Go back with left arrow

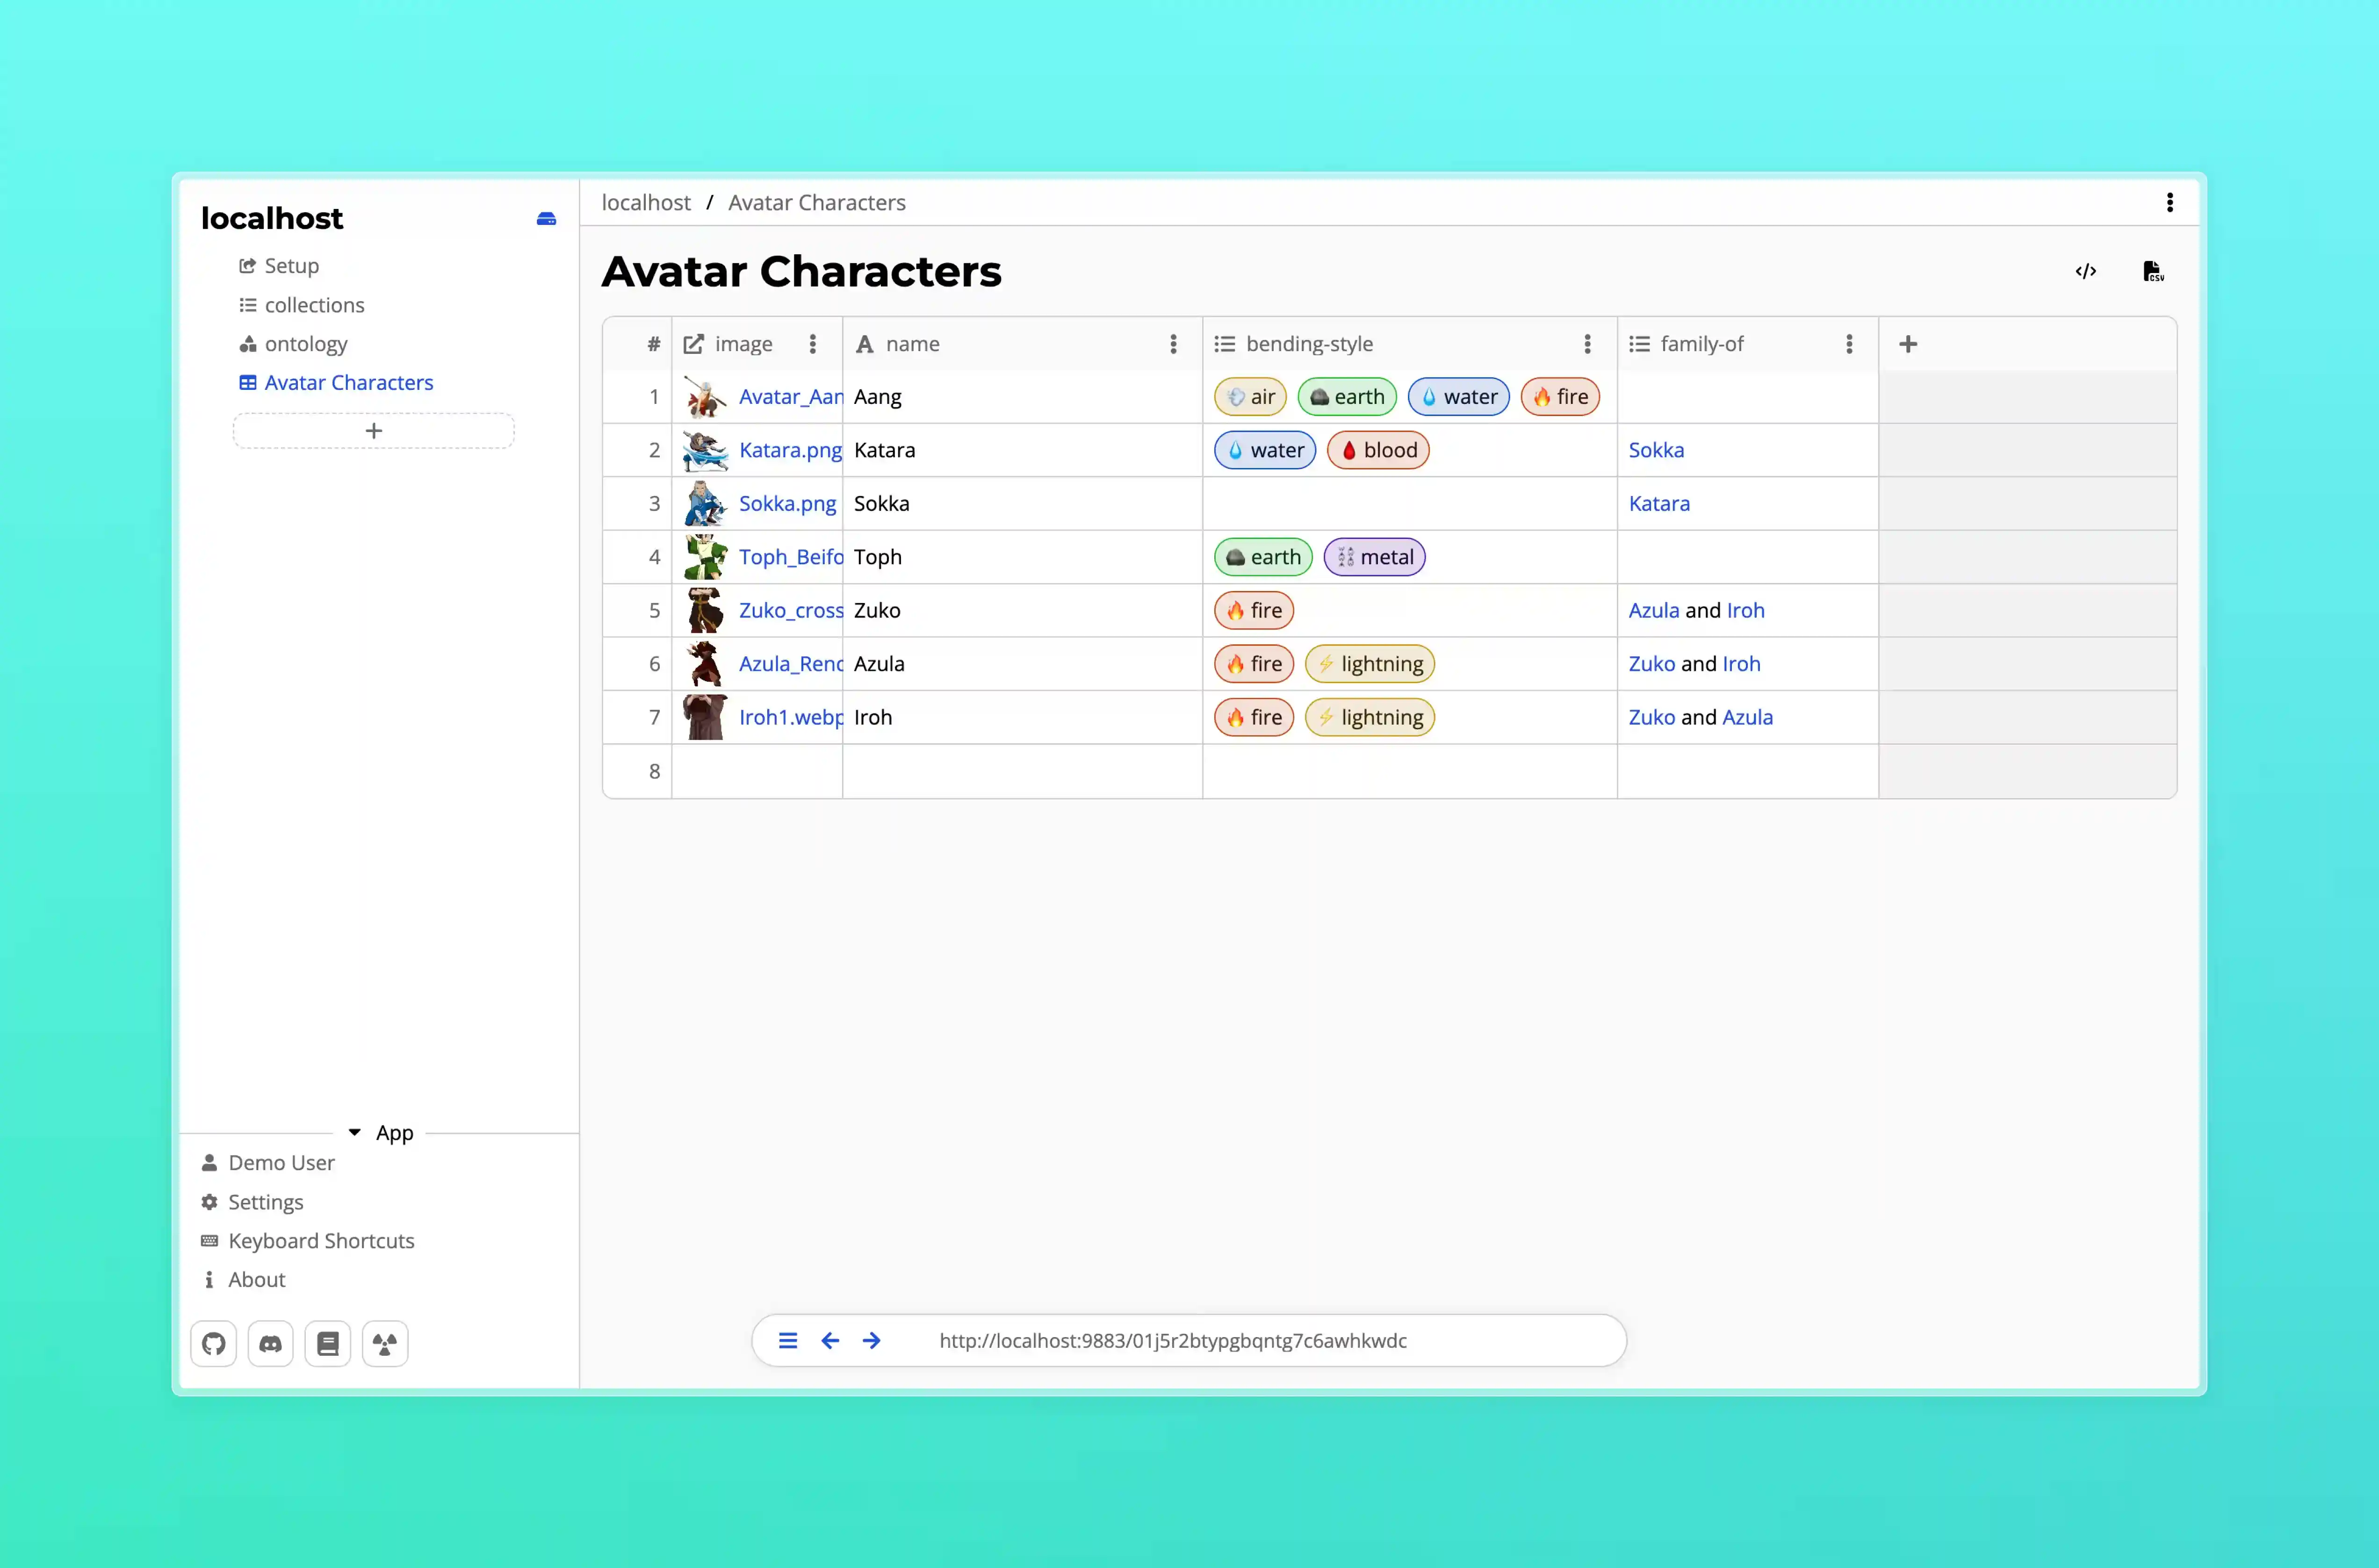(x=829, y=1340)
